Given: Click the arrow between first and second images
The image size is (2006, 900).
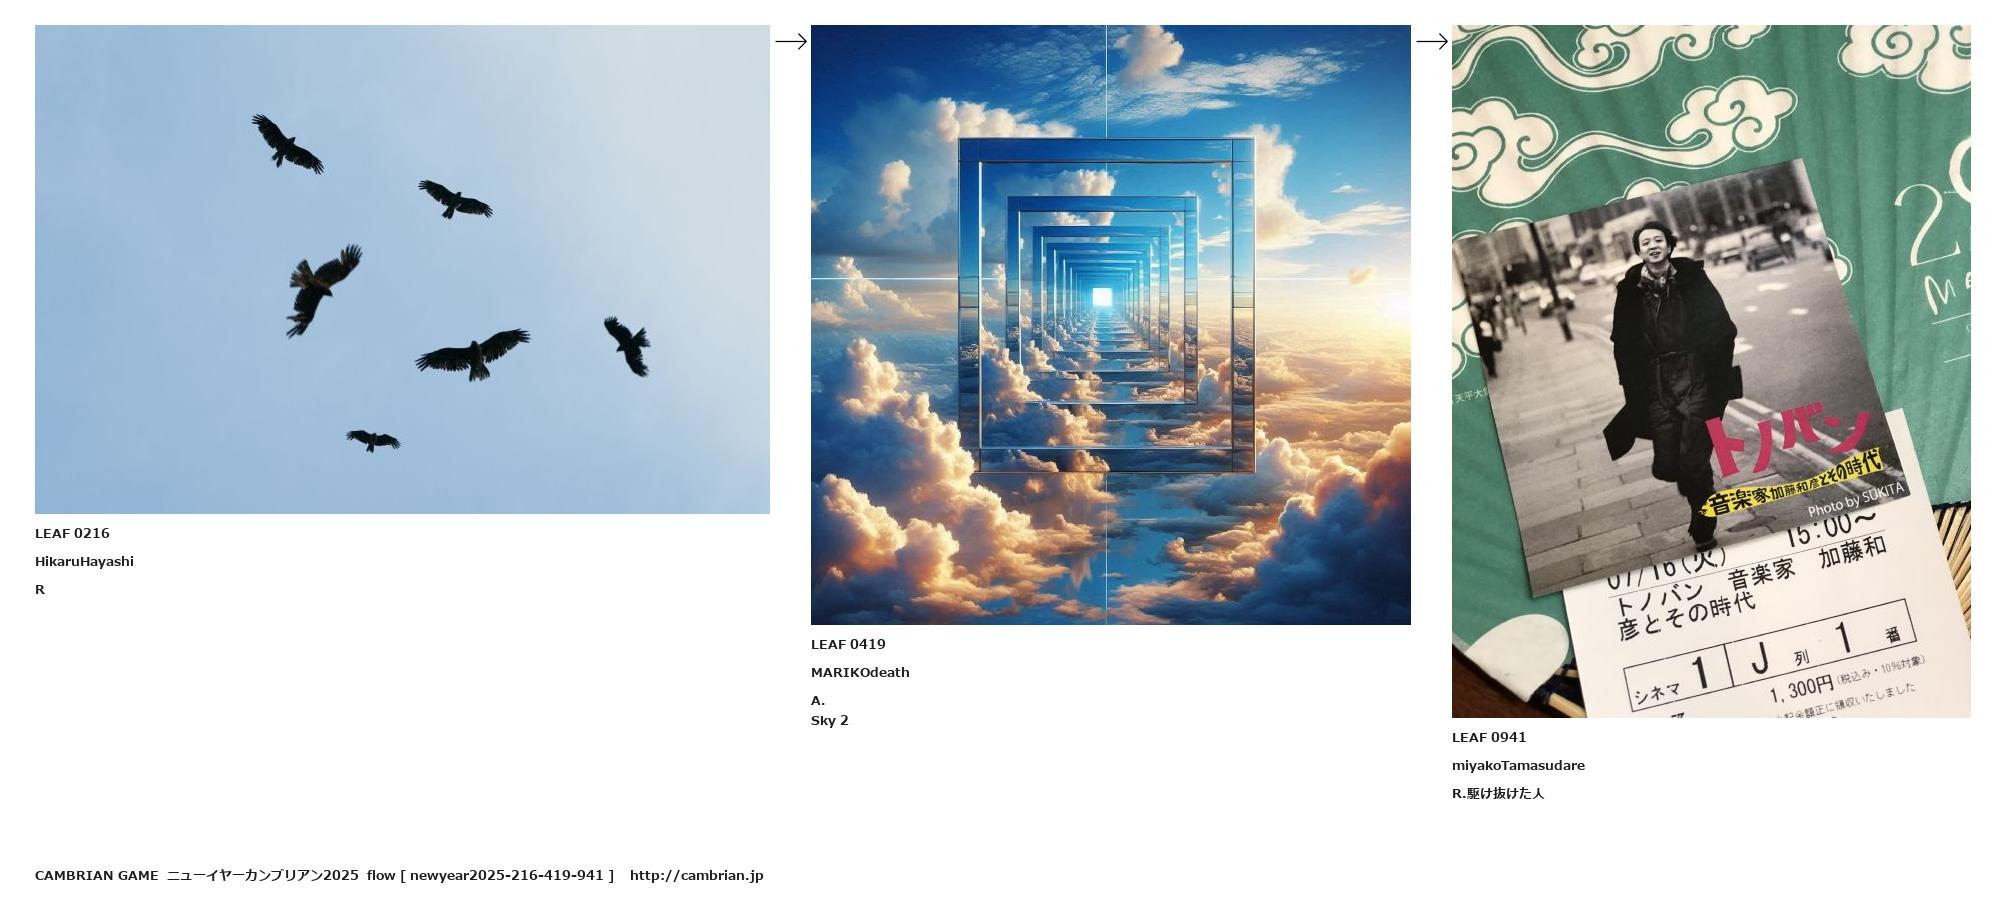Looking at the screenshot, I should (791, 41).
